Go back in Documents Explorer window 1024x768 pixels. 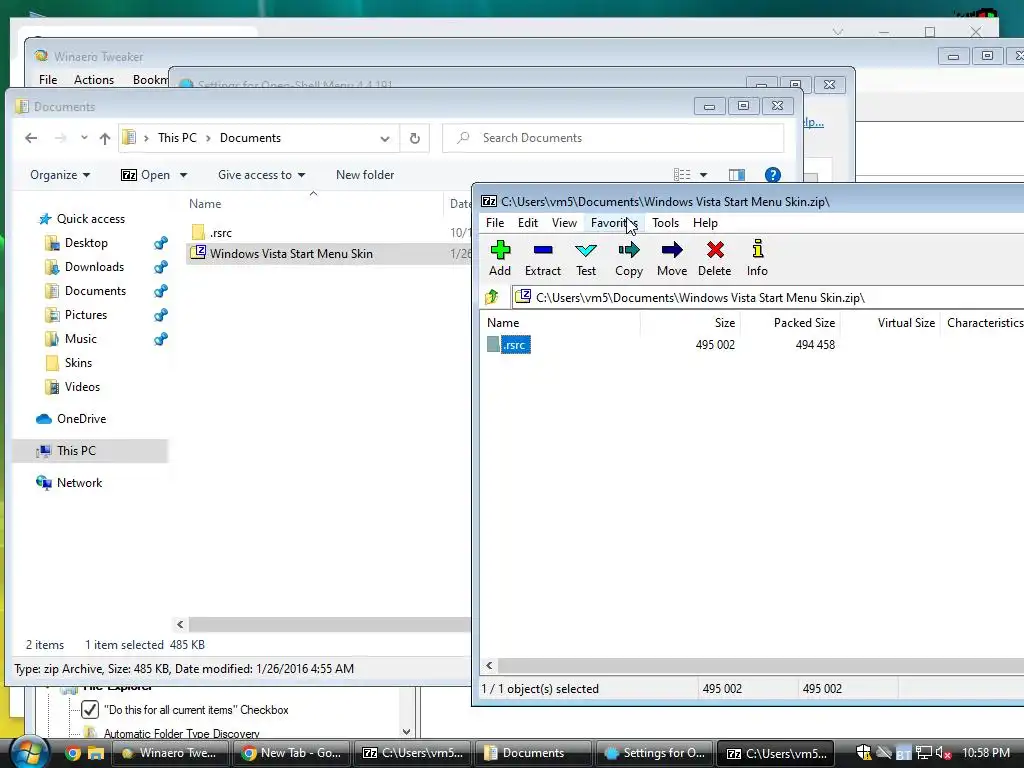click(31, 138)
